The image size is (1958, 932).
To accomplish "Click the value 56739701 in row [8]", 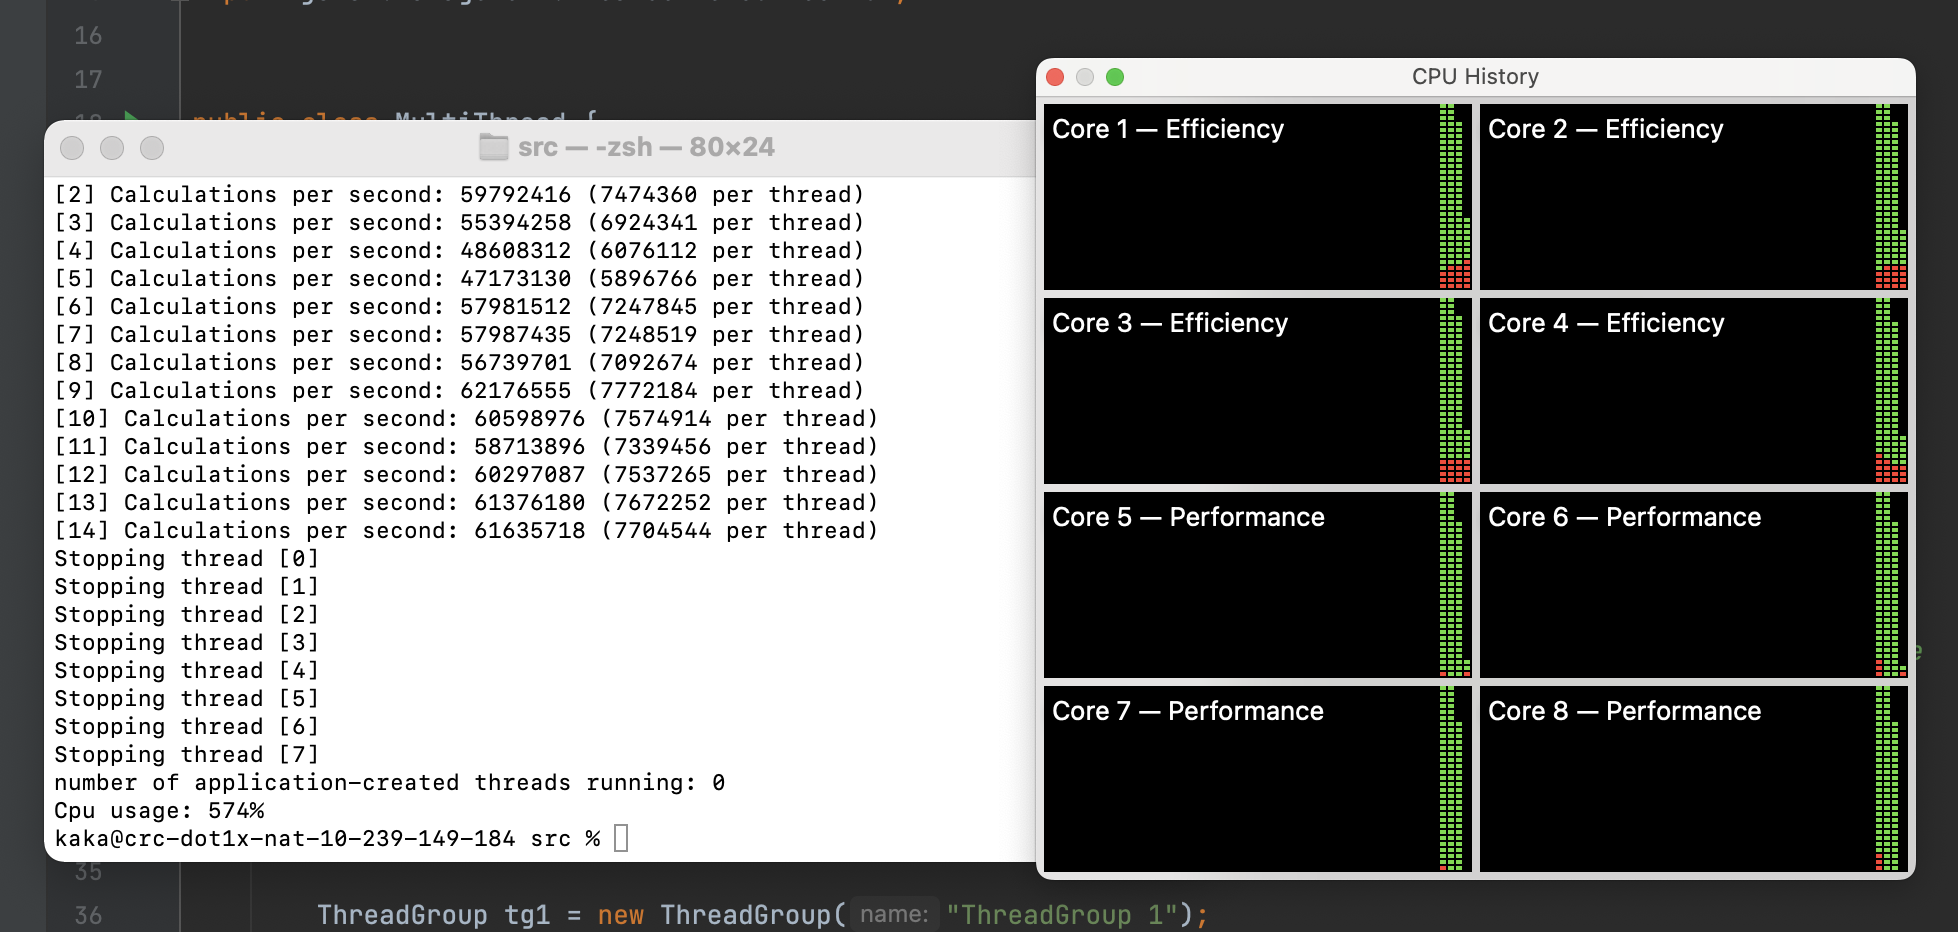I will [516, 363].
